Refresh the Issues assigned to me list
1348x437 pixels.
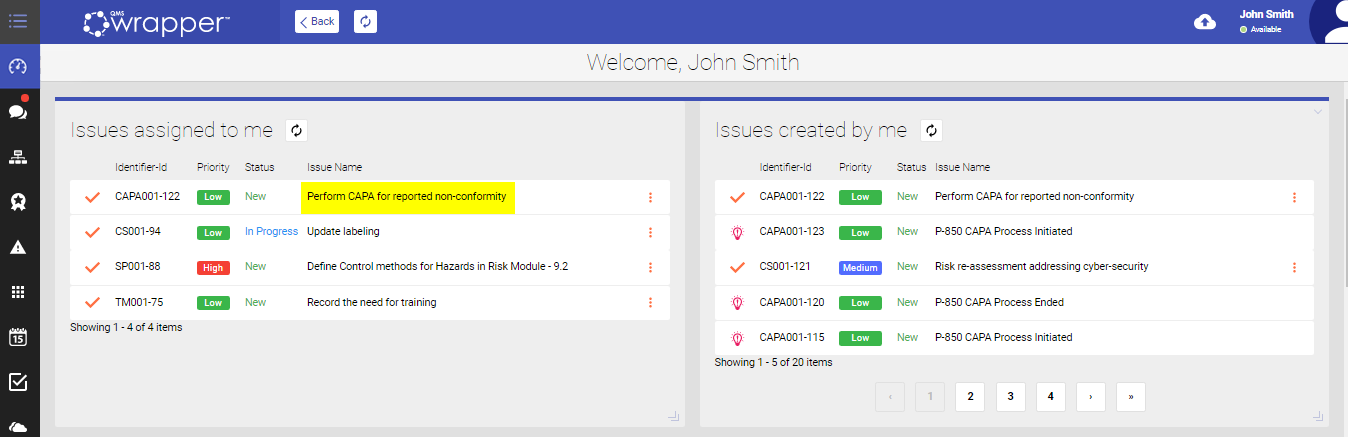297,130
